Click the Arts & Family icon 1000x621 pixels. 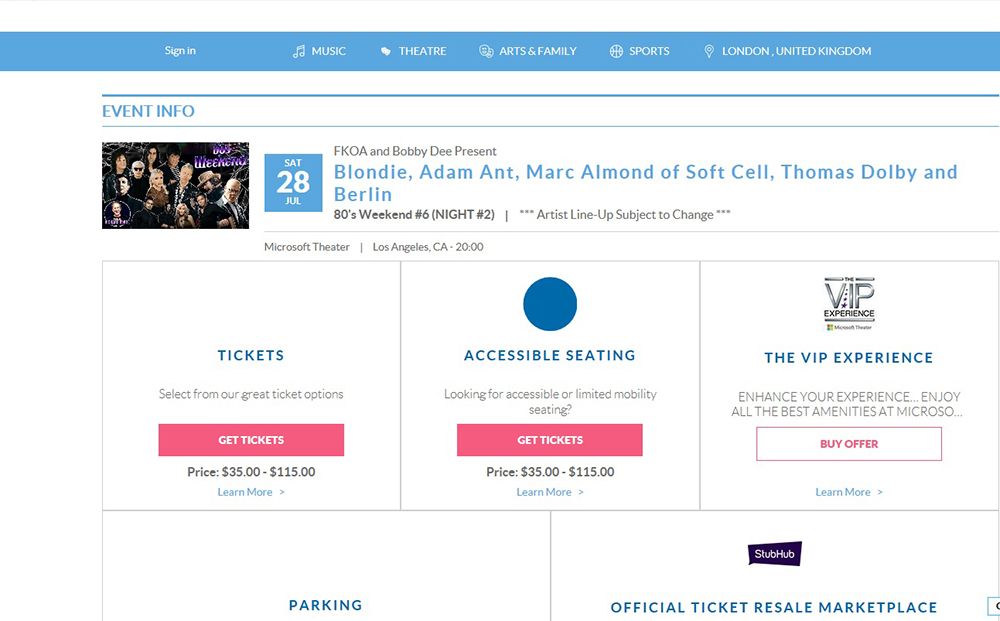tap(486, 51)
